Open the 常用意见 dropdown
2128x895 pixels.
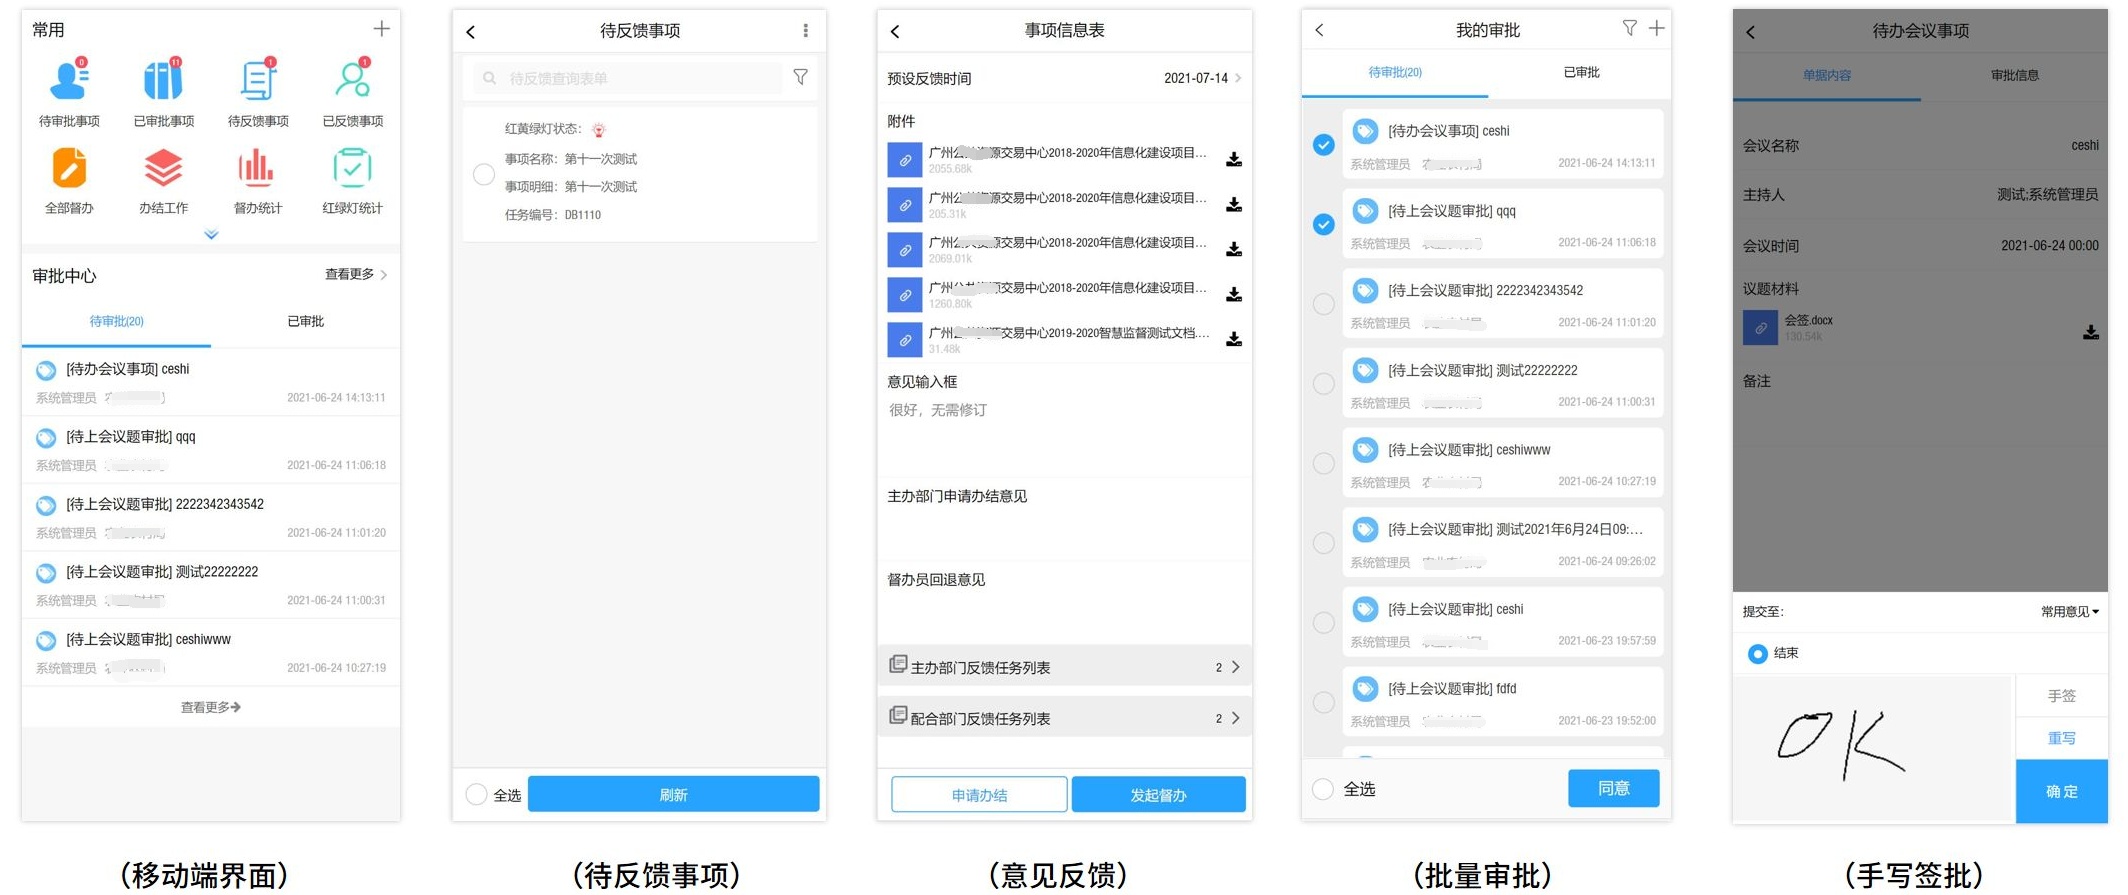coord(2069,612)
